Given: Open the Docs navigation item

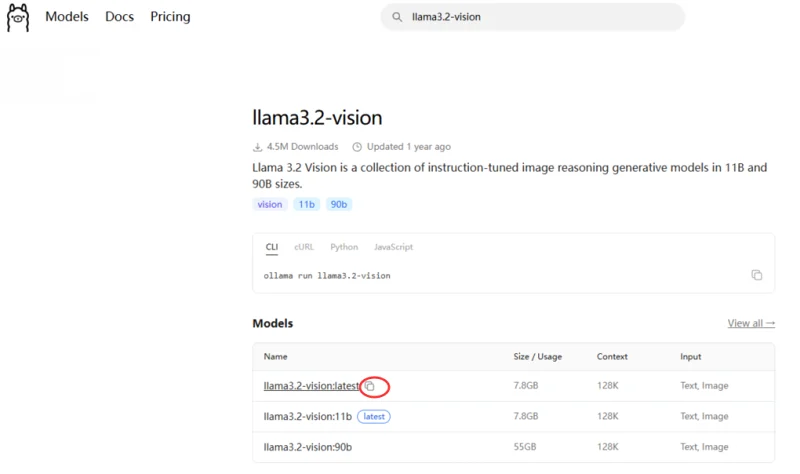Looking at the screenshot, I should 119,17.
